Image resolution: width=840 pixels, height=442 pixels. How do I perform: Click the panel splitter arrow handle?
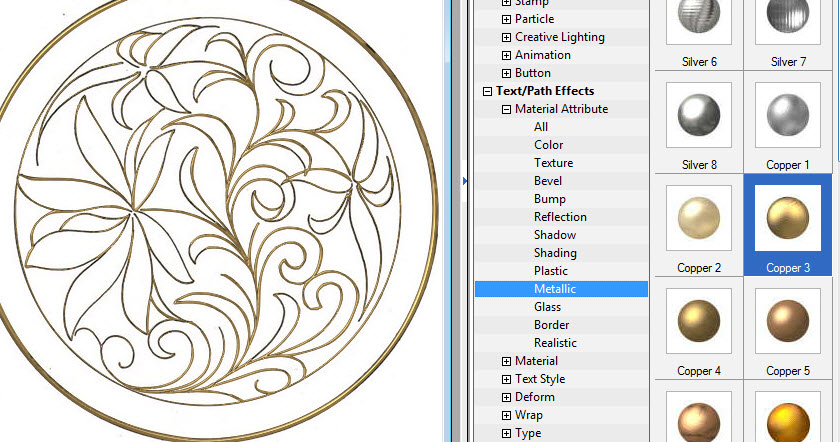click(464, 181)
